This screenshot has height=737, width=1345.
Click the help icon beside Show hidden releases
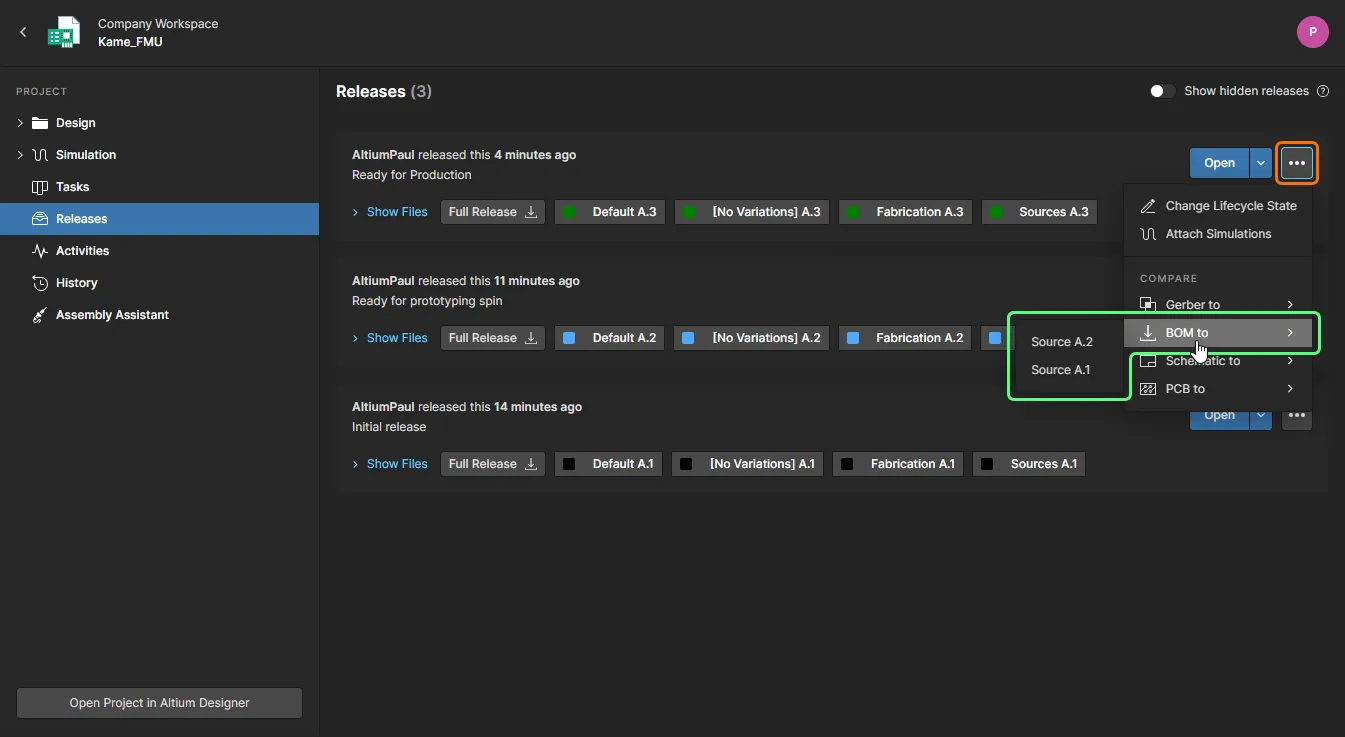pos(1323,91)
